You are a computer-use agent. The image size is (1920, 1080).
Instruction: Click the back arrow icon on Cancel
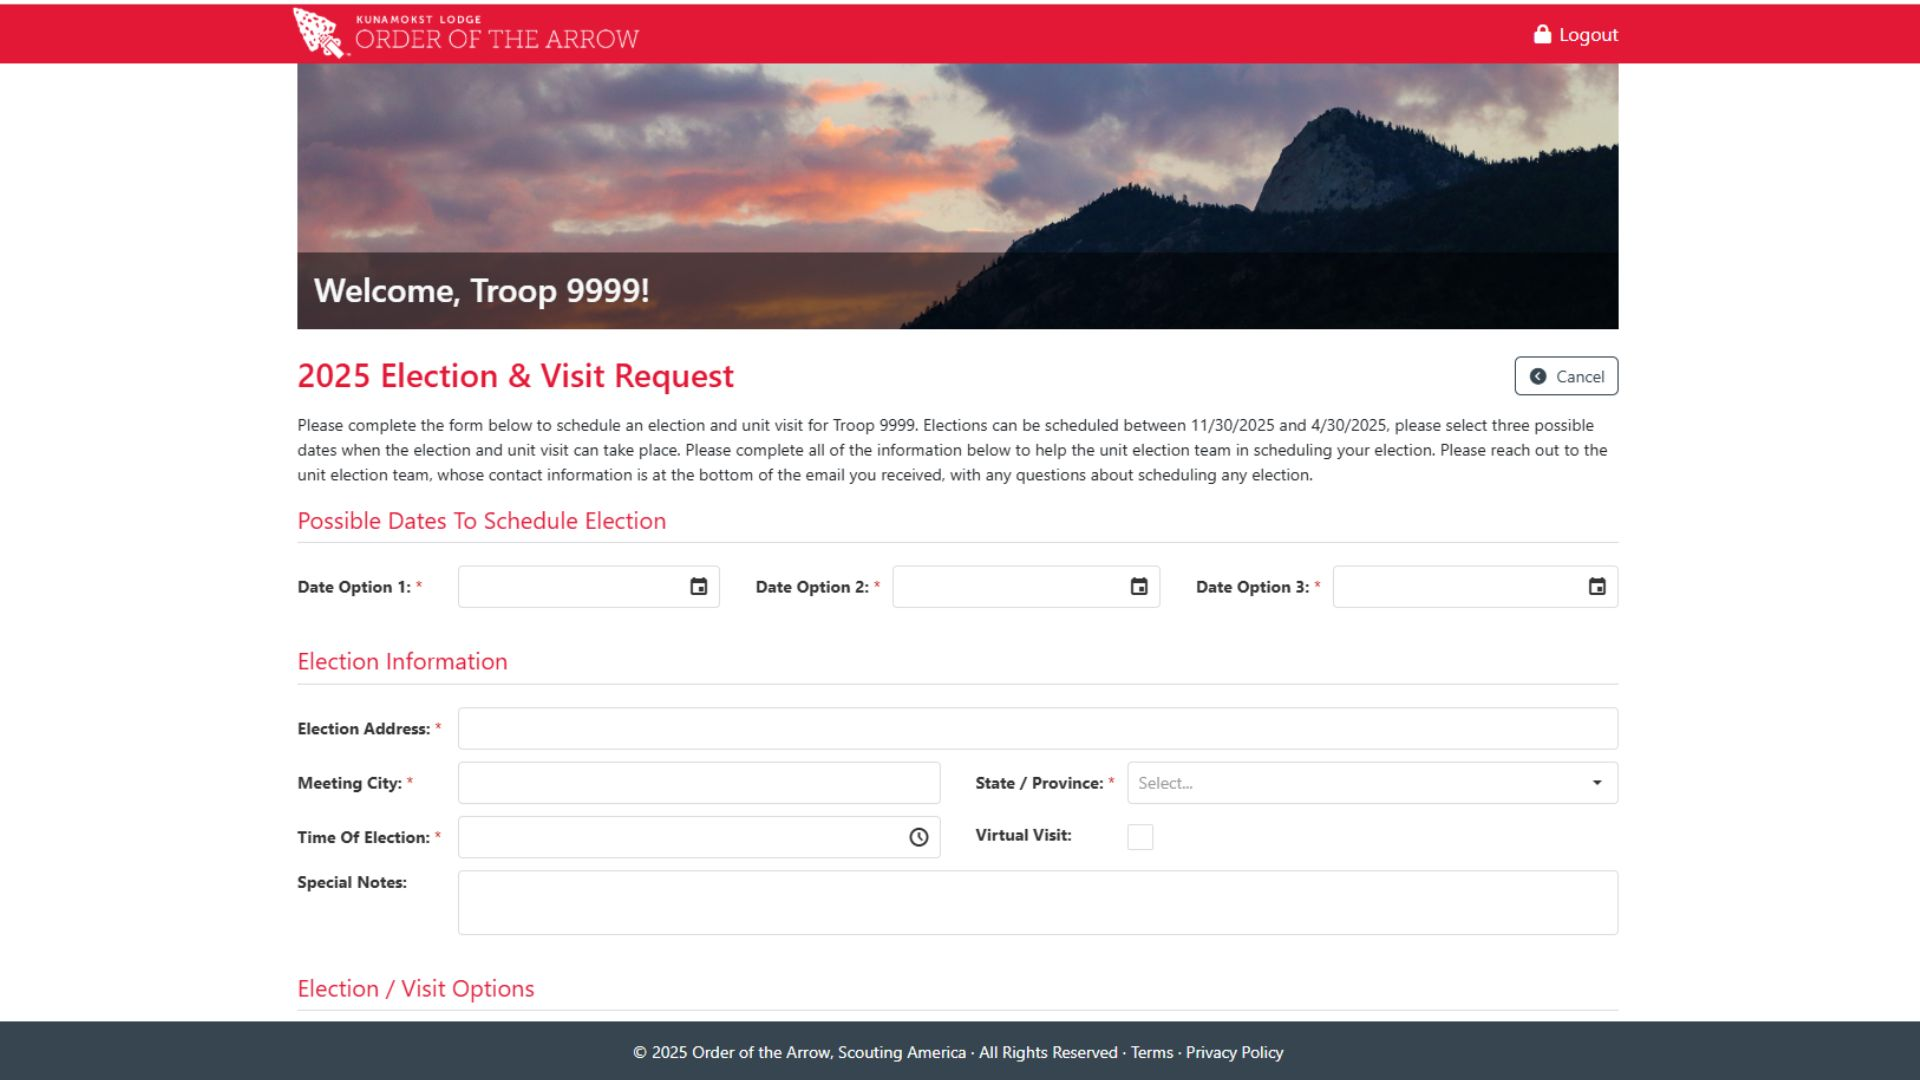1538,377
